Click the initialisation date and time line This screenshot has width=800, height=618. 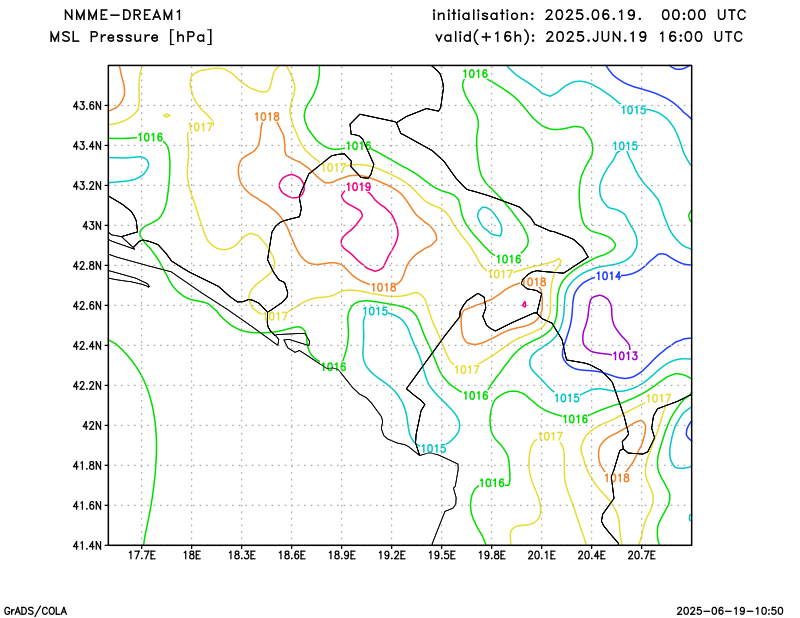[589, 15]
